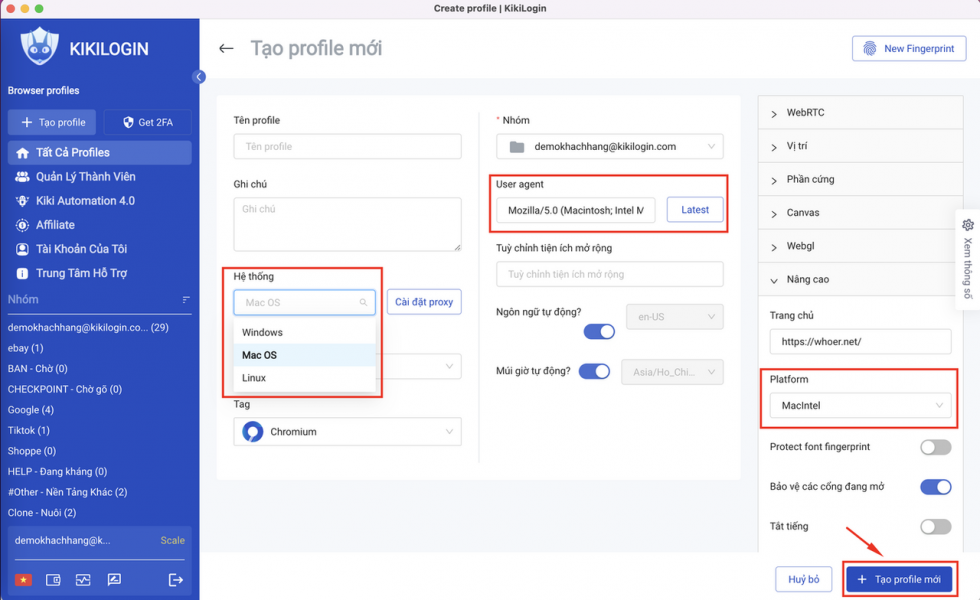
Task: Click the Scale plan label
Action: pyautogui.click(x=172, y=541)
